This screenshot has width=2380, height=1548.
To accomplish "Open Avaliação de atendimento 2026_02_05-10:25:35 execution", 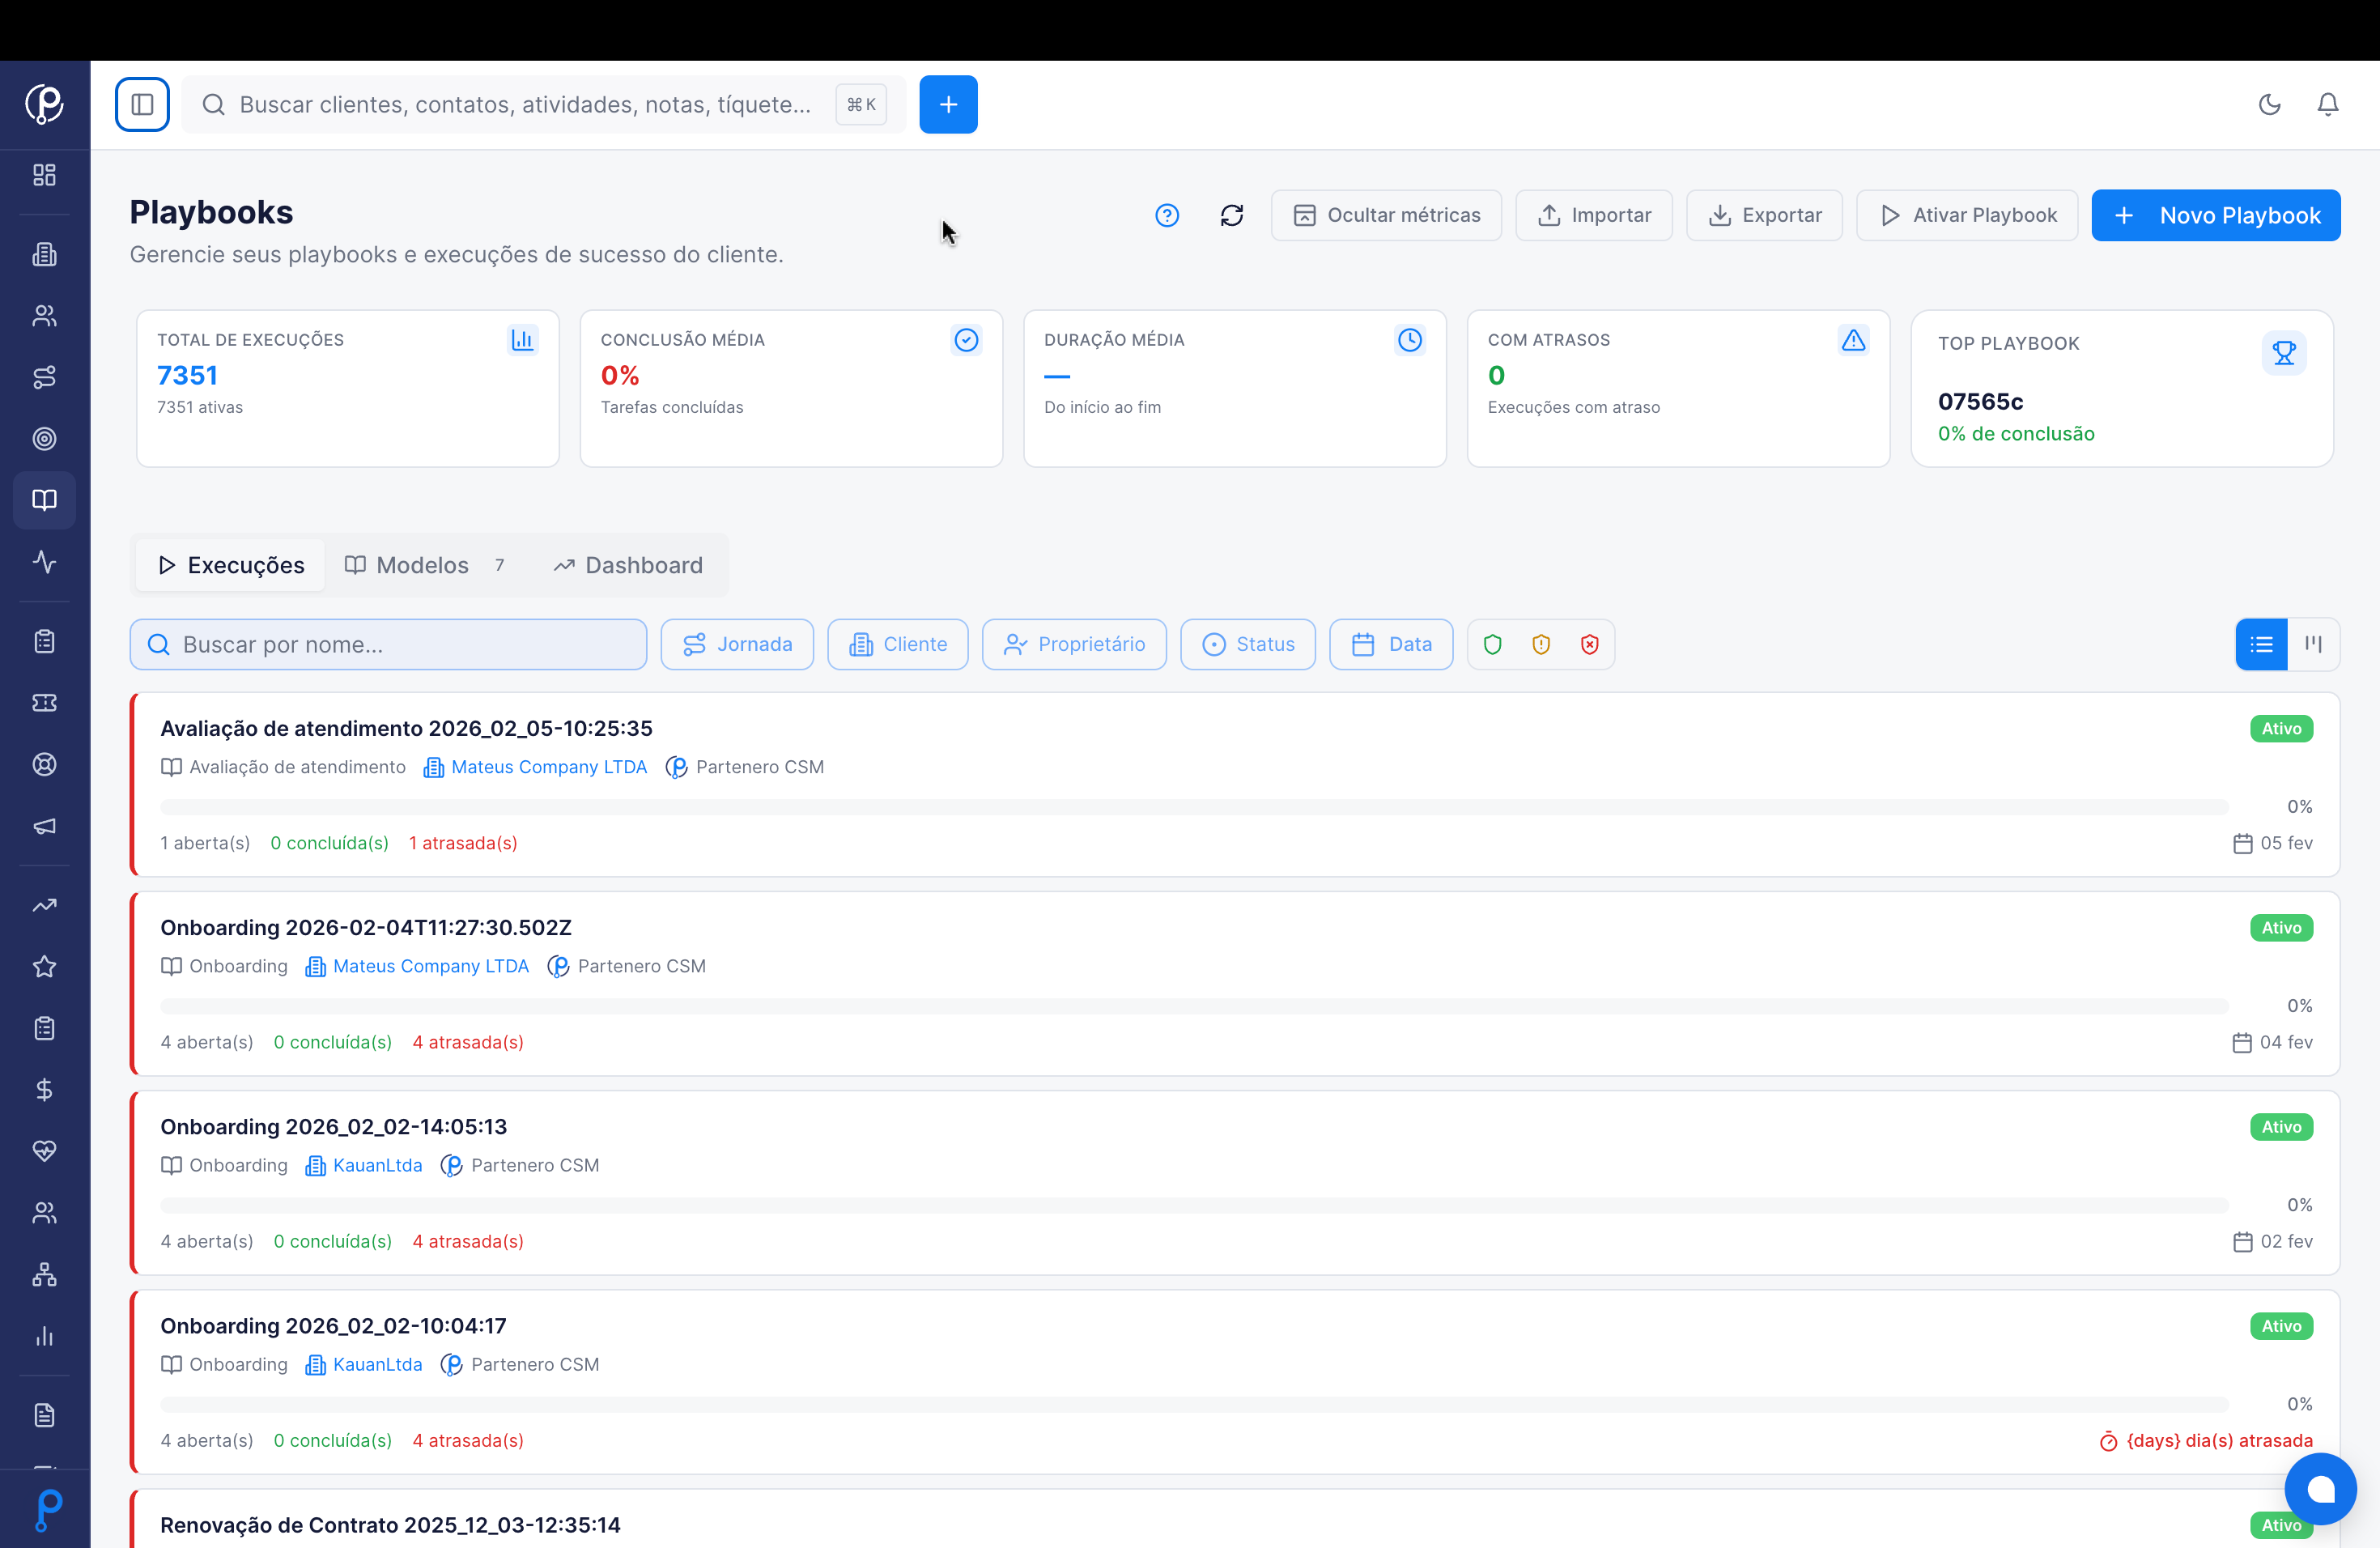I will tap(406, 728).
